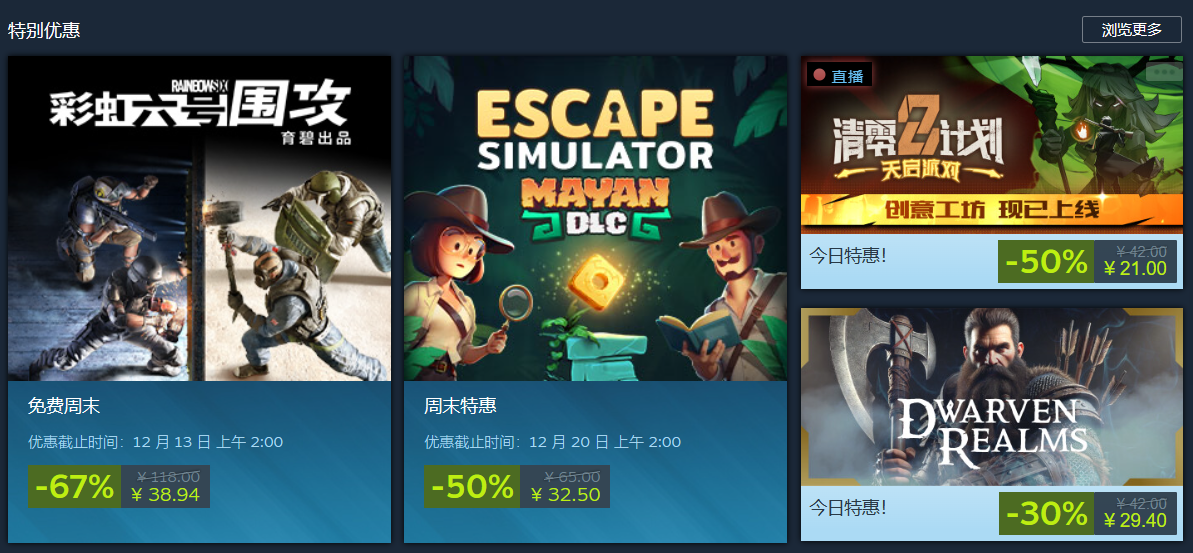Click the 周末特惠 label under Escape Simulator

(x=460, y=406)
